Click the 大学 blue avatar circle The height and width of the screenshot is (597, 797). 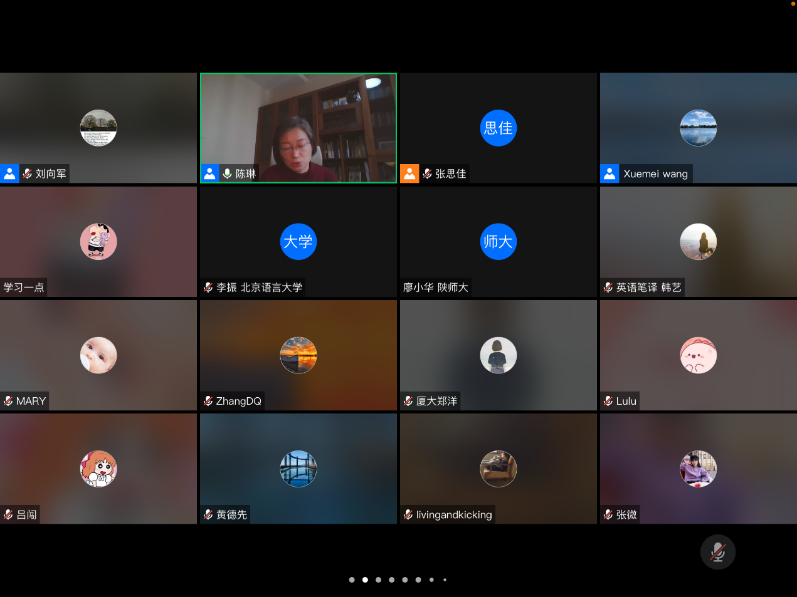298,241
